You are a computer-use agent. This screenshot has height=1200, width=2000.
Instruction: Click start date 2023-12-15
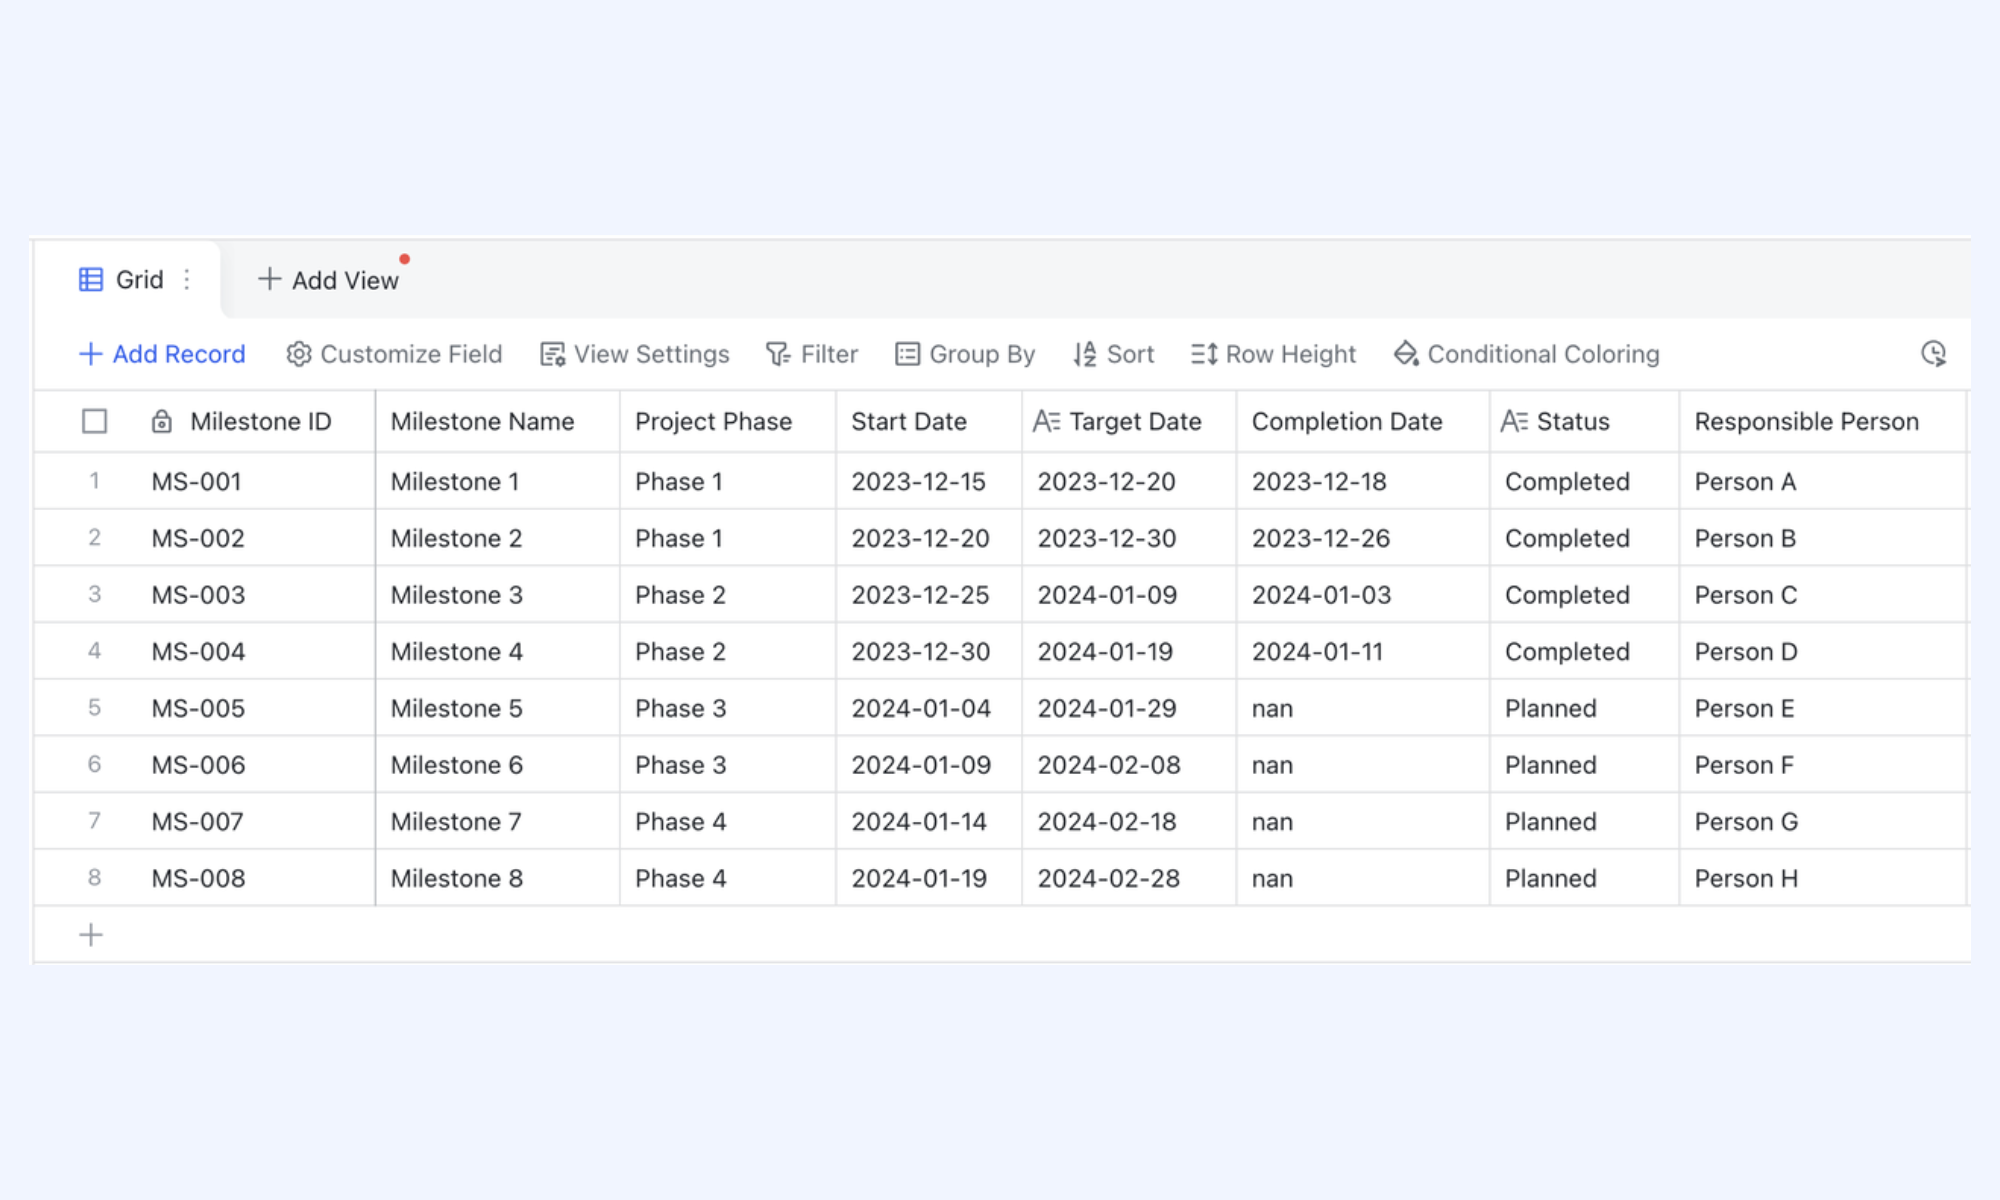pyautogui.click(x=929, y=481)
